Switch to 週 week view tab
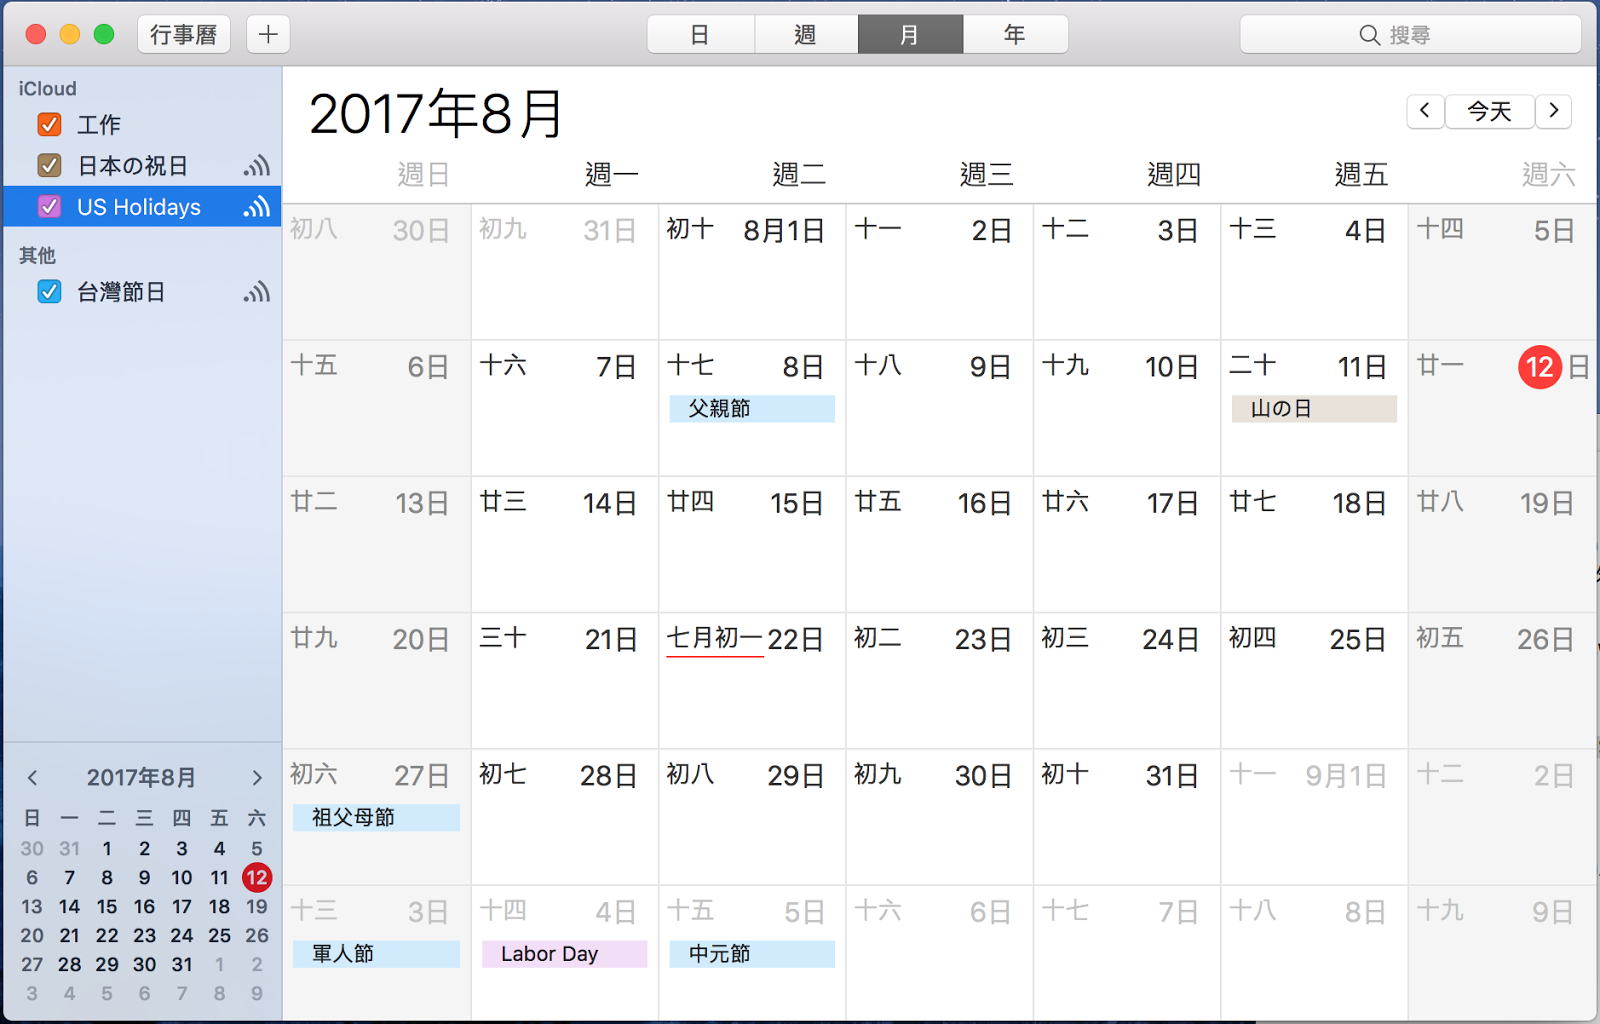Viewport: 1600px width, 1024px height. [805, 35]
